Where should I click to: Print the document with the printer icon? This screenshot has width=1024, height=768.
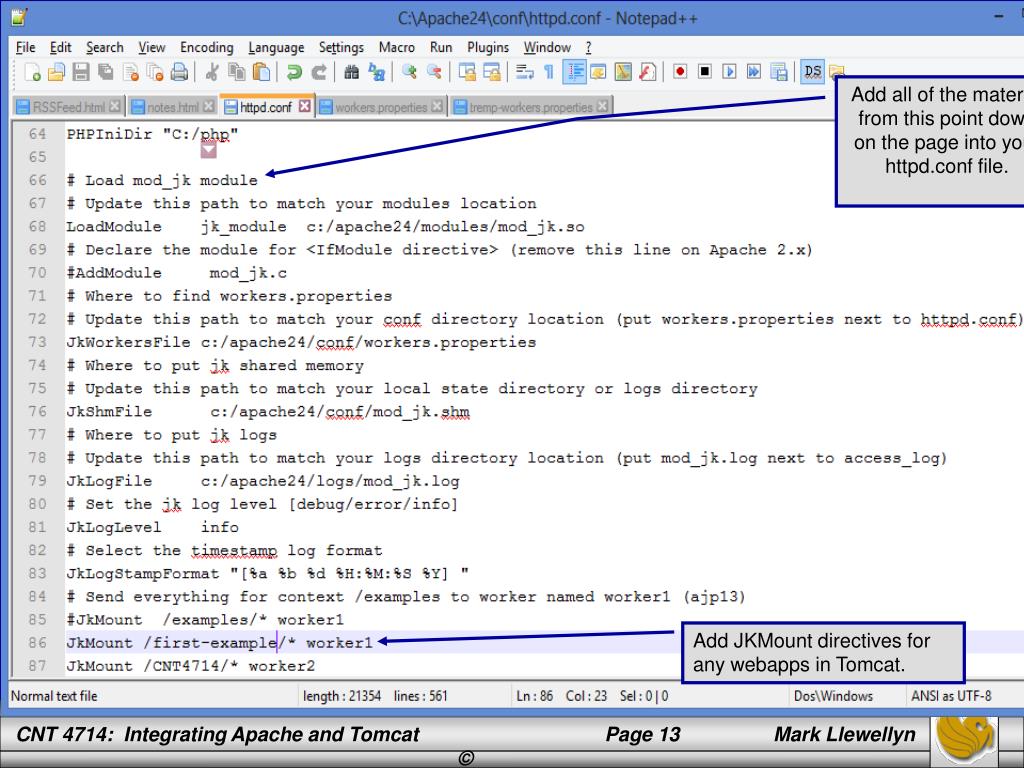[x=179, y=72]
